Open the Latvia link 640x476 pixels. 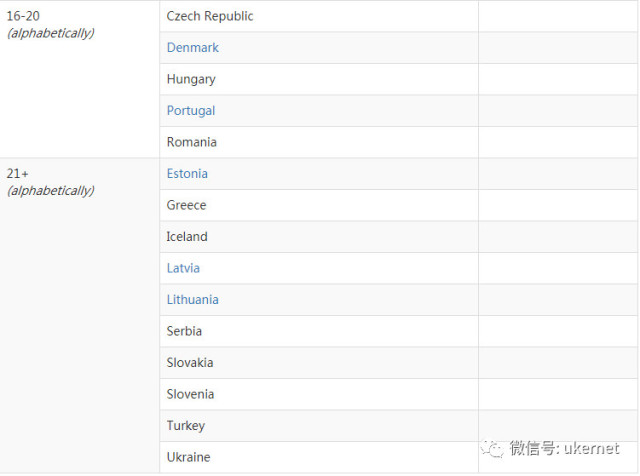(183, 268)
